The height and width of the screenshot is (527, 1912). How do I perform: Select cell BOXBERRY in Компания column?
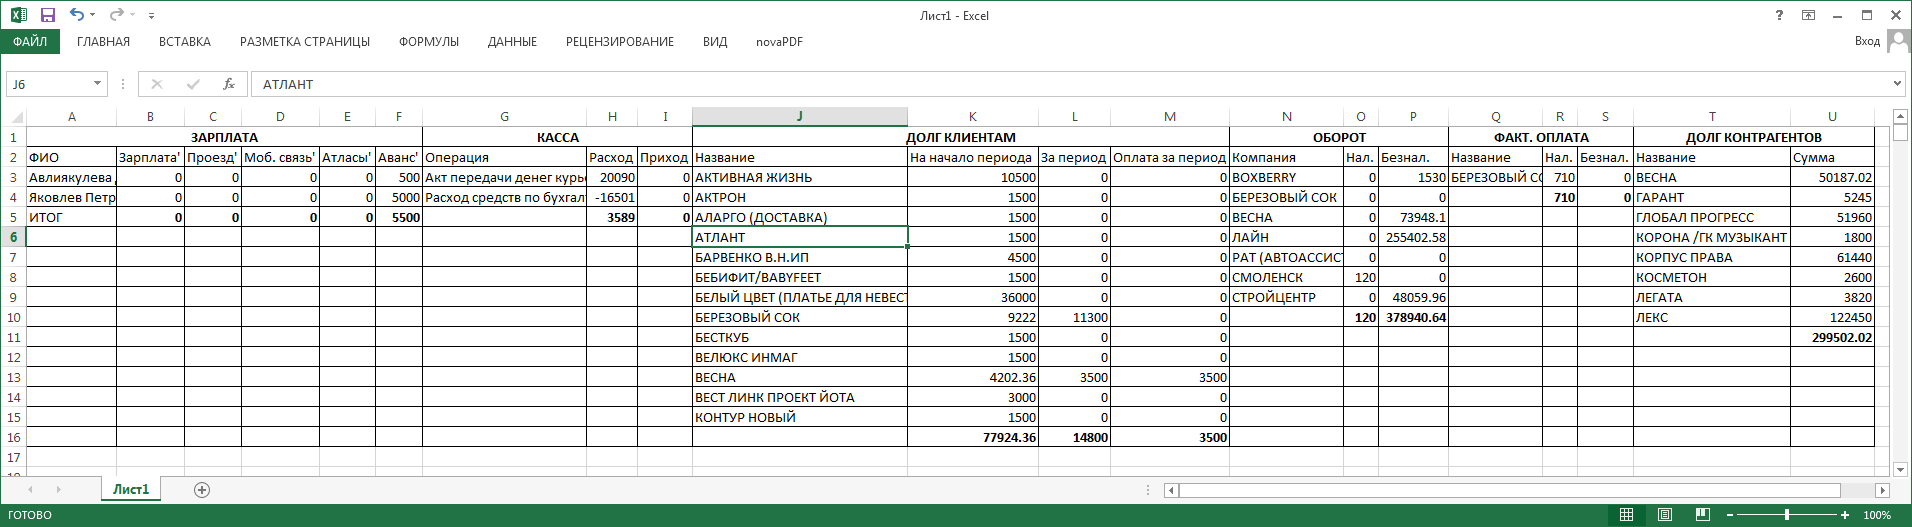click(1286, 177)
